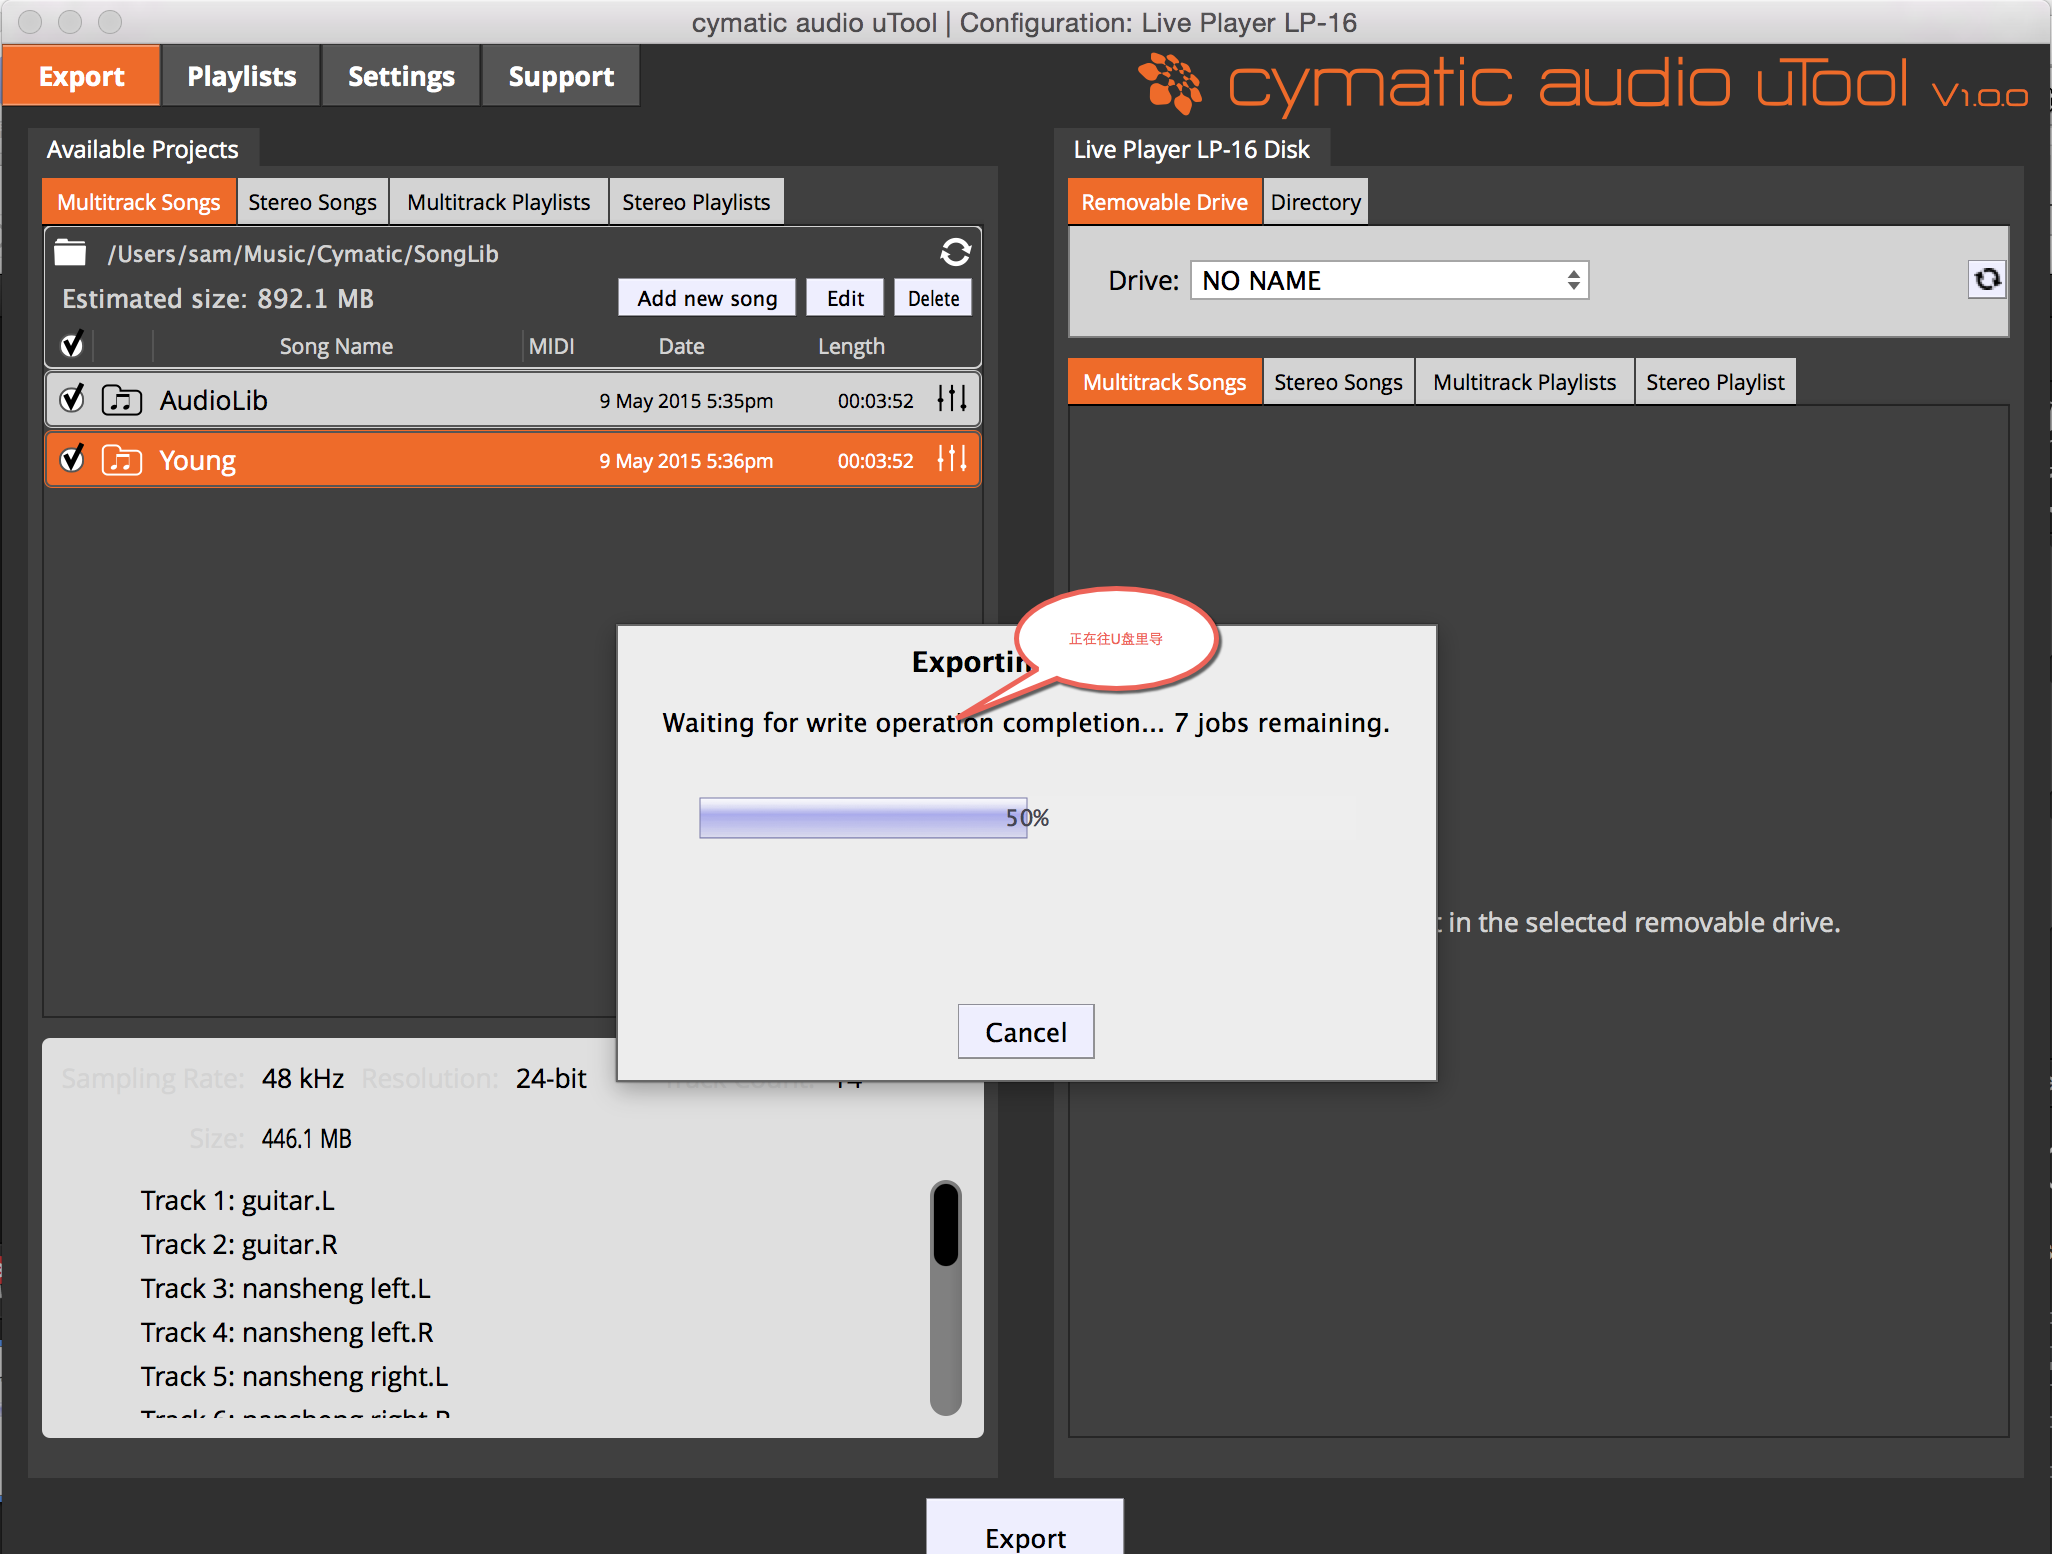Refresh the removable drive list

tap(1987, 279)
